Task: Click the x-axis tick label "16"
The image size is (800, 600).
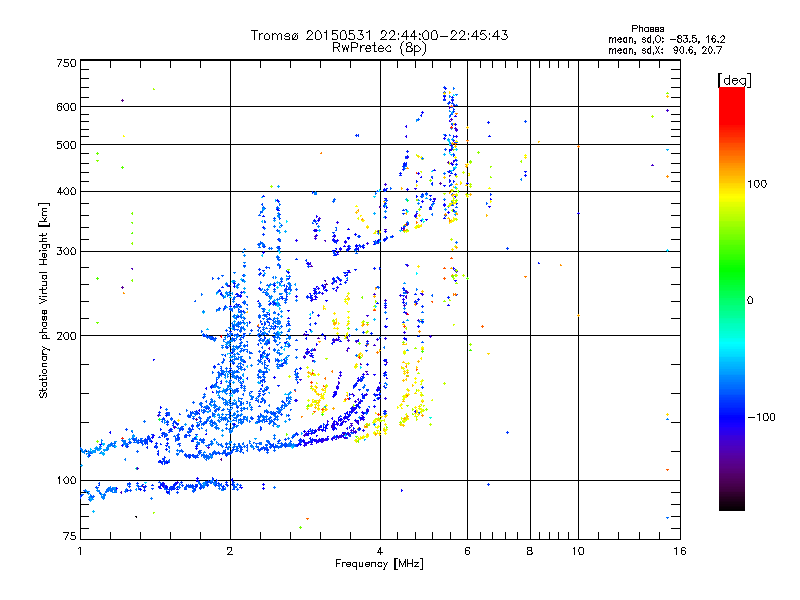Action: (x=680, y=551)
